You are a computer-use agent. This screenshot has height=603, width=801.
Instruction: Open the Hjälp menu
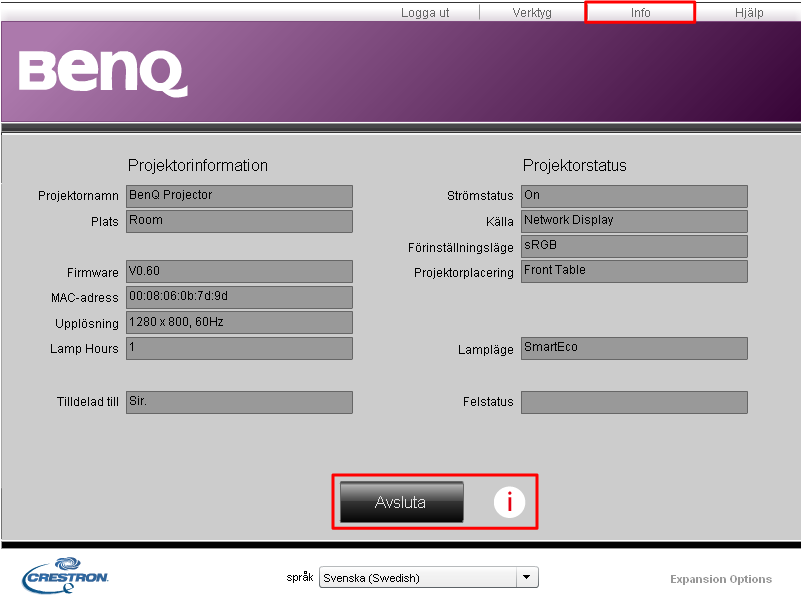(x=749, y=13)
